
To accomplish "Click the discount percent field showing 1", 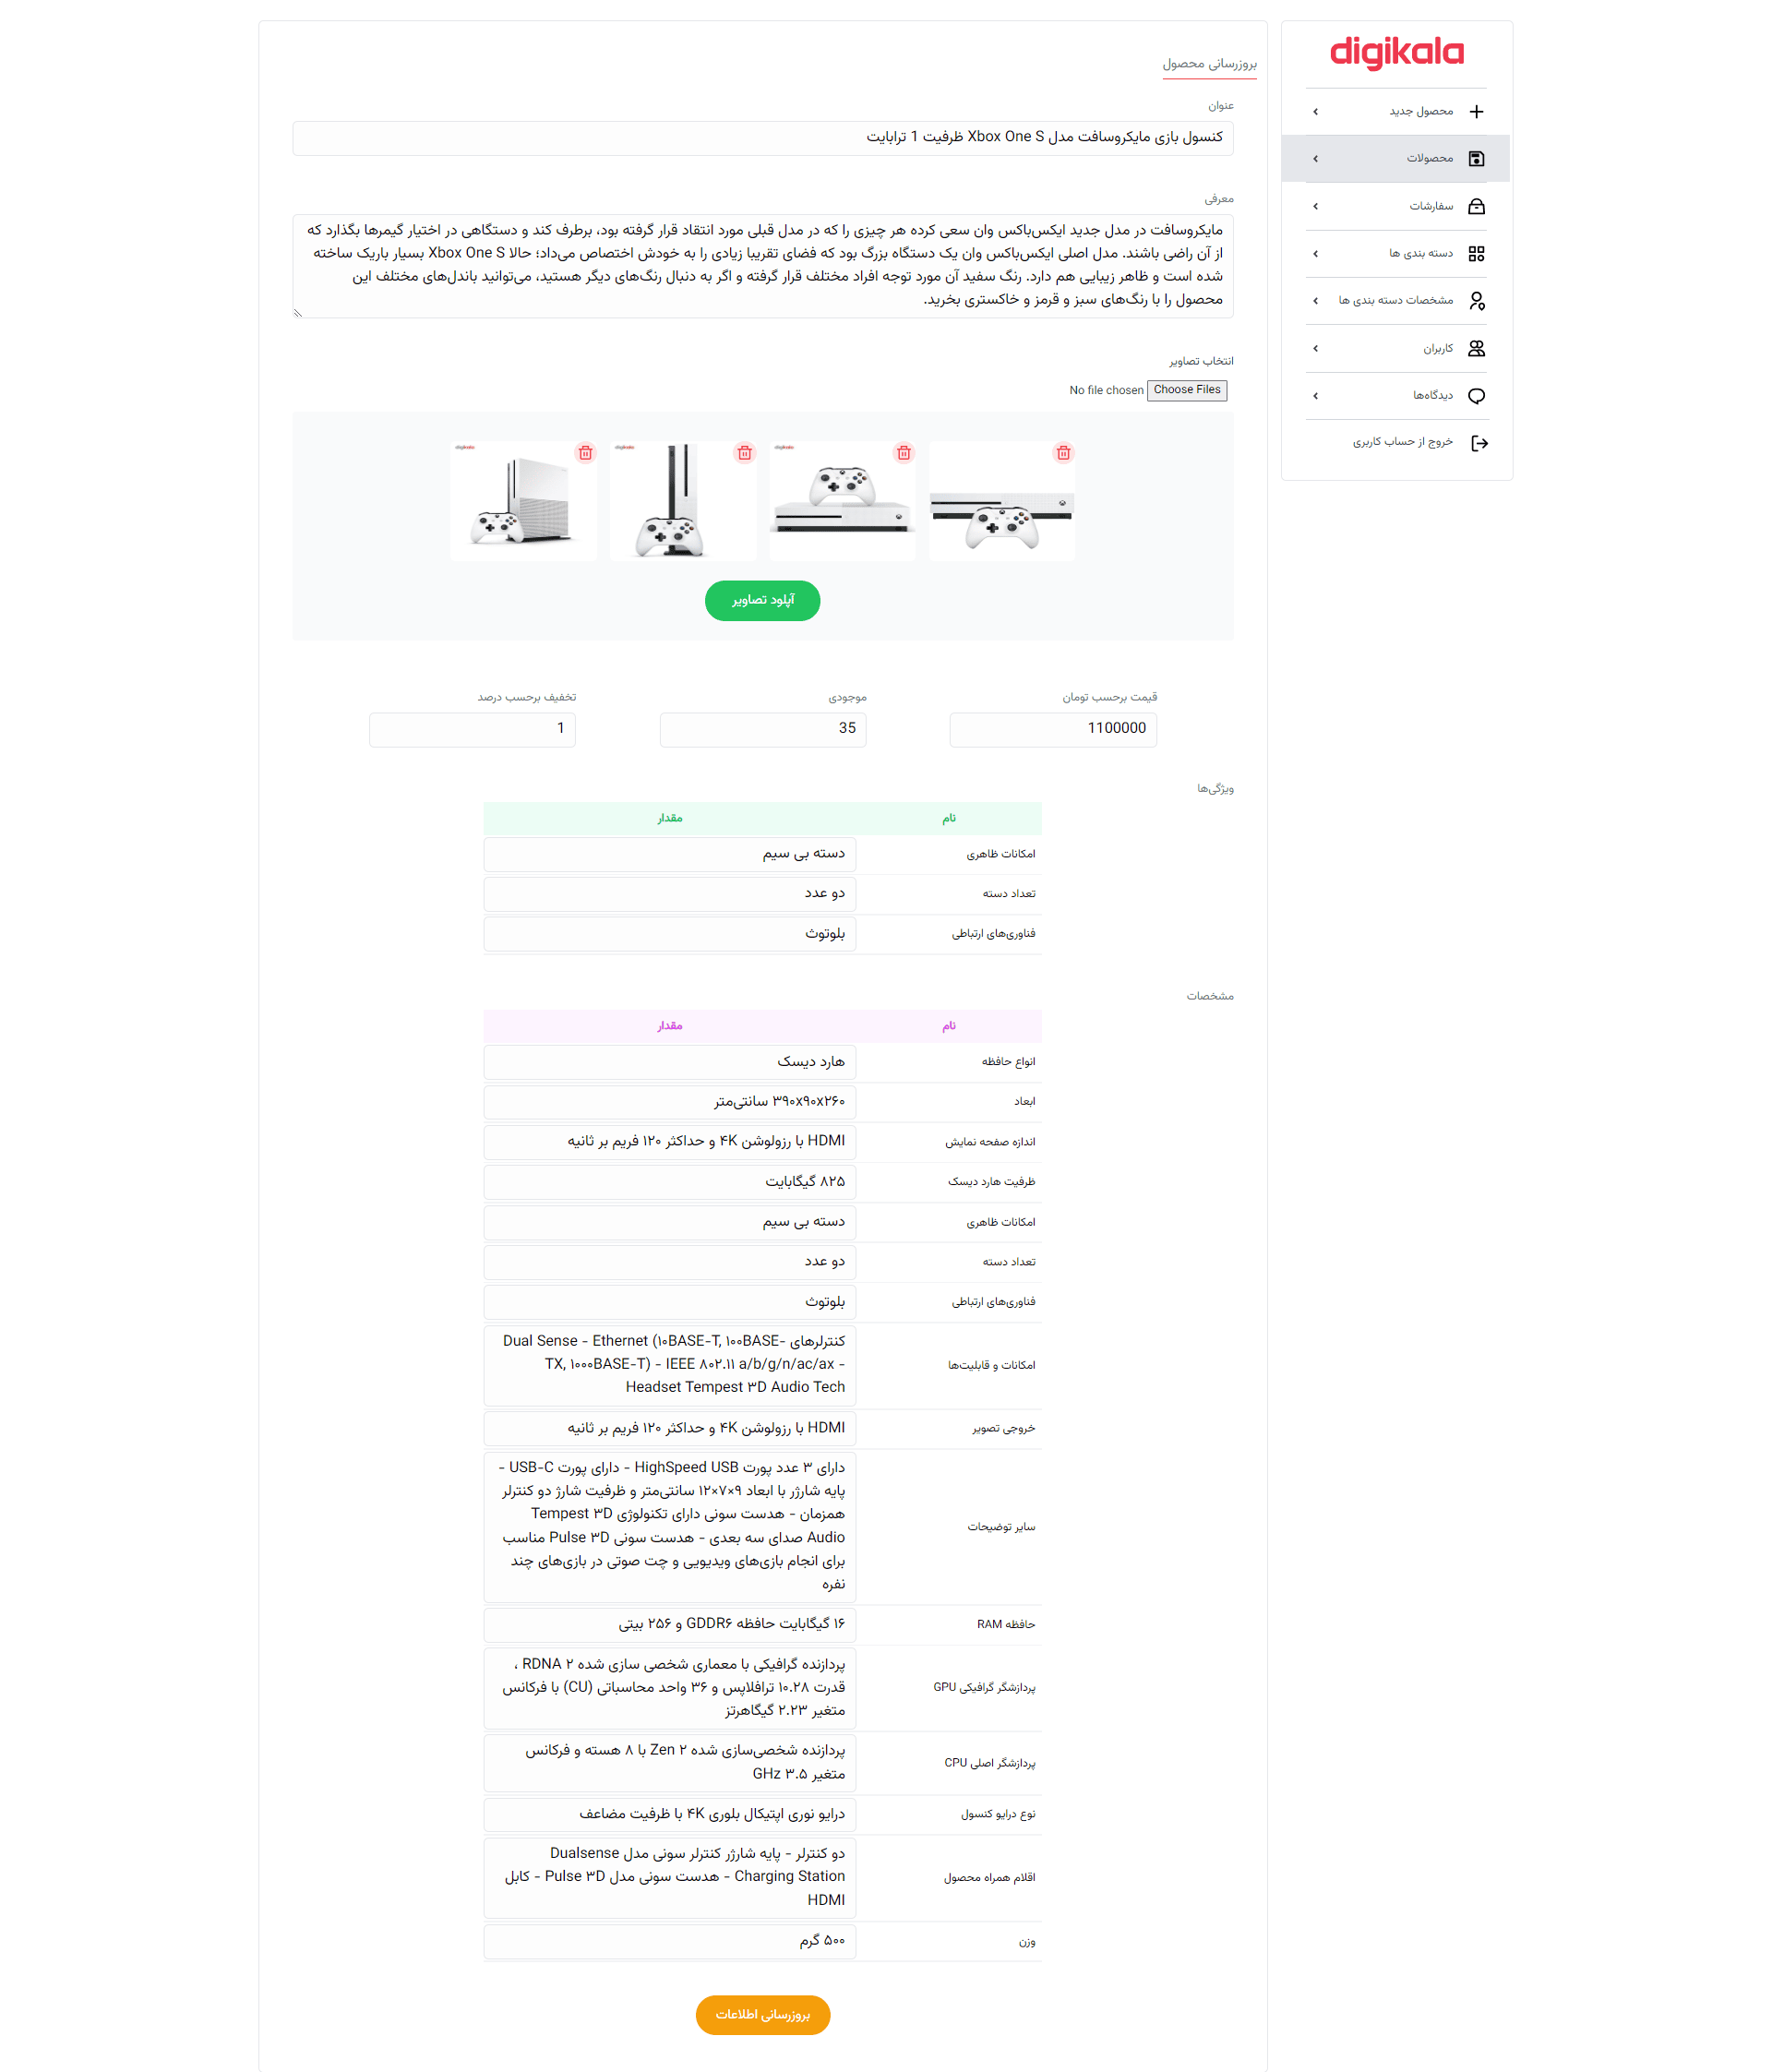I will pos(472,729).
